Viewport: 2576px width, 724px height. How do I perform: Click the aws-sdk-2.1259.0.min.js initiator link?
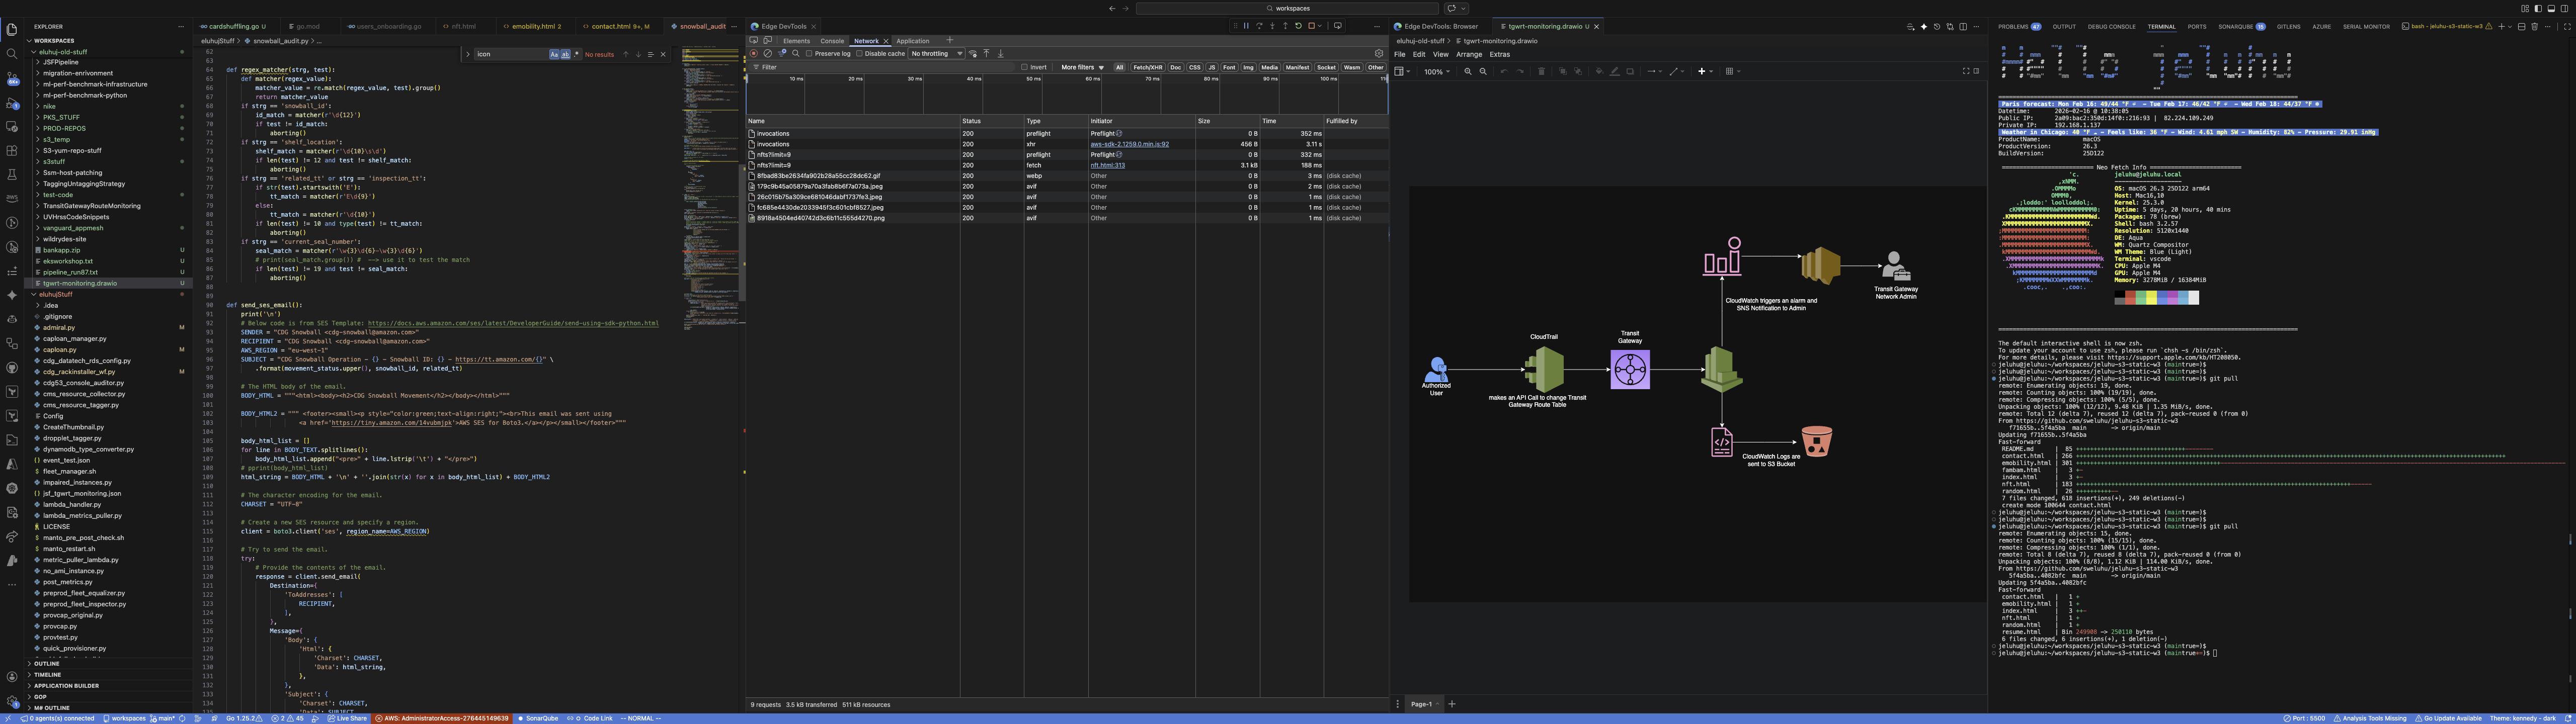point(1129,144)
